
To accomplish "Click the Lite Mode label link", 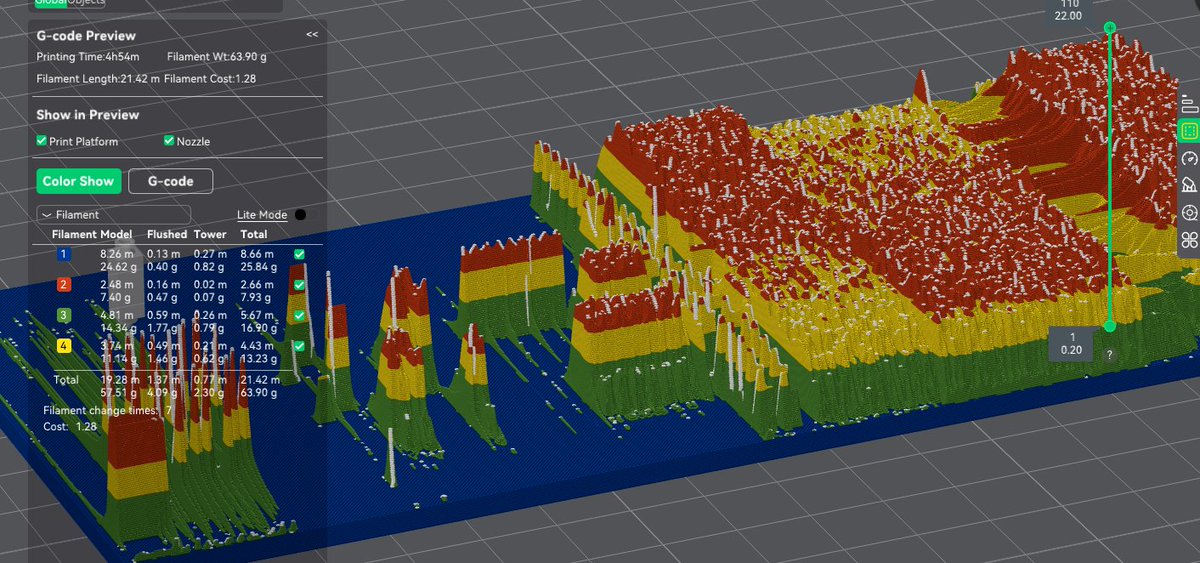I will click(262, 215).
